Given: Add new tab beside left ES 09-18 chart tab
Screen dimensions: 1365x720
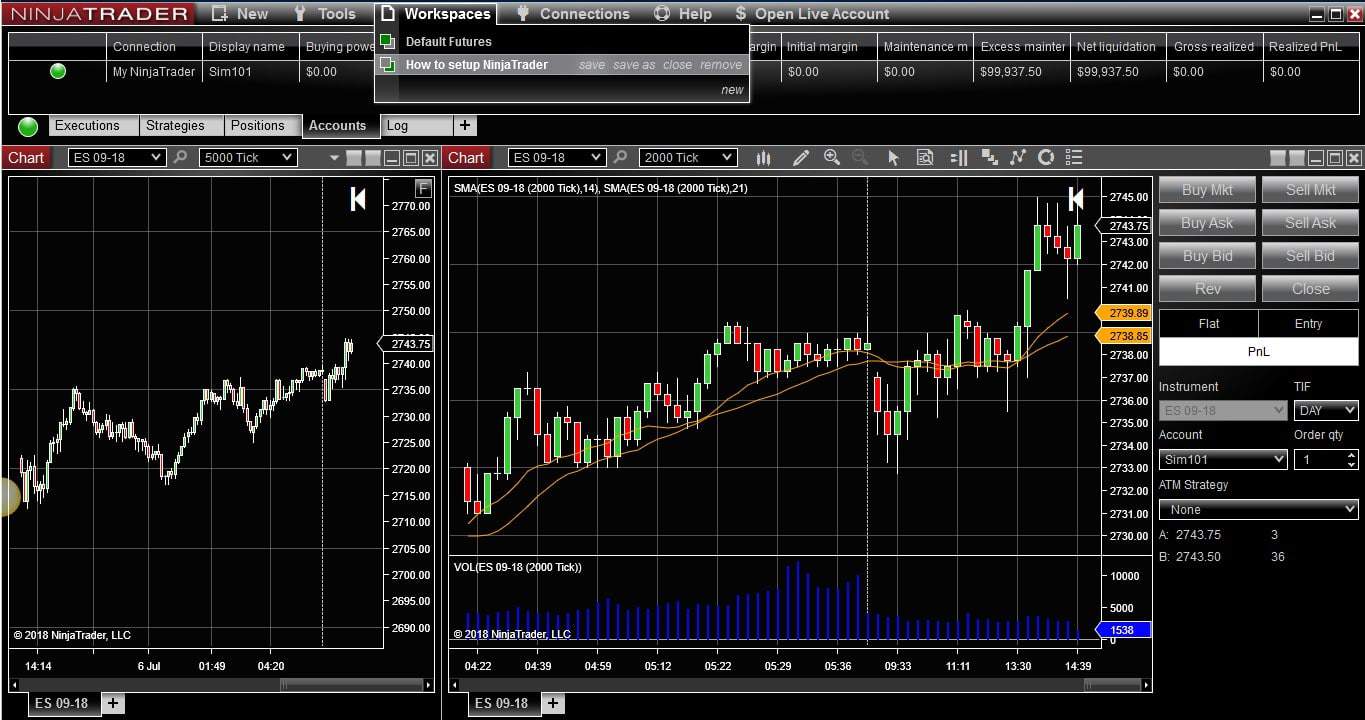Looking at the screenshot, I should tap(113, 703).
